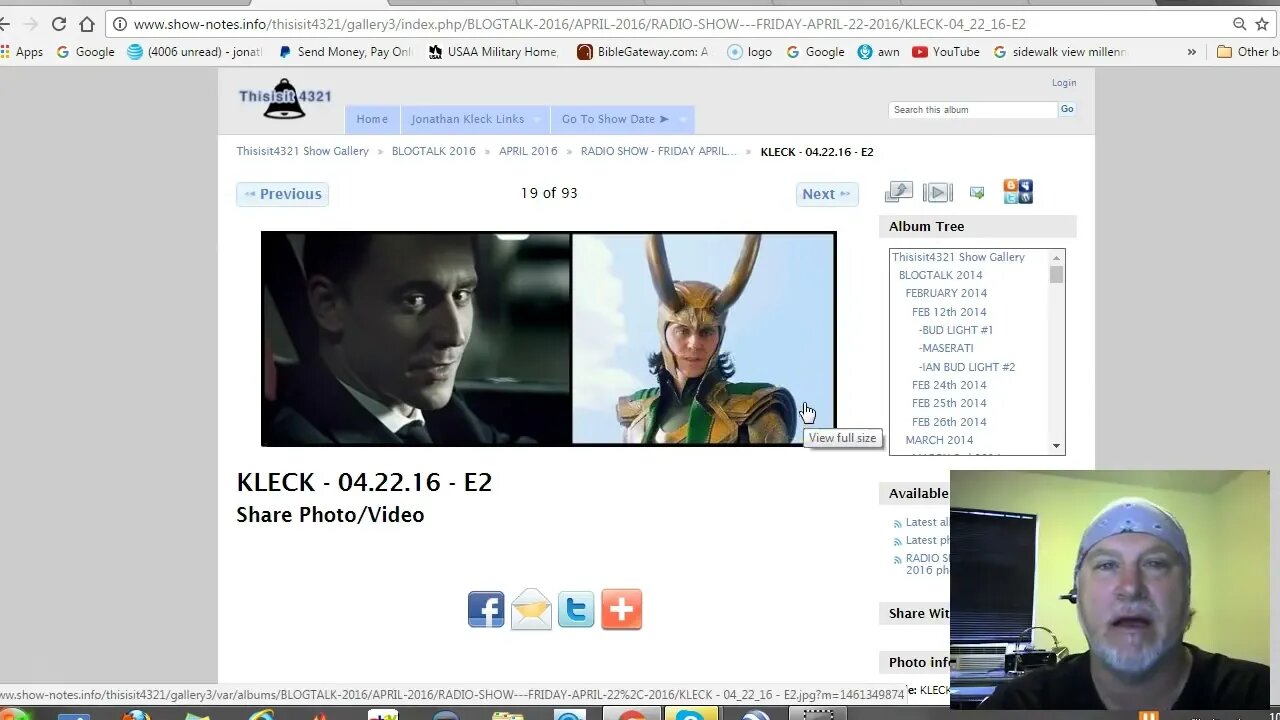Image resolution: width=1280 pixels, height=720 pixels.
Task: Select Thisisit4321 Show Gallery in album tree
Action: (x=958, y=257)
